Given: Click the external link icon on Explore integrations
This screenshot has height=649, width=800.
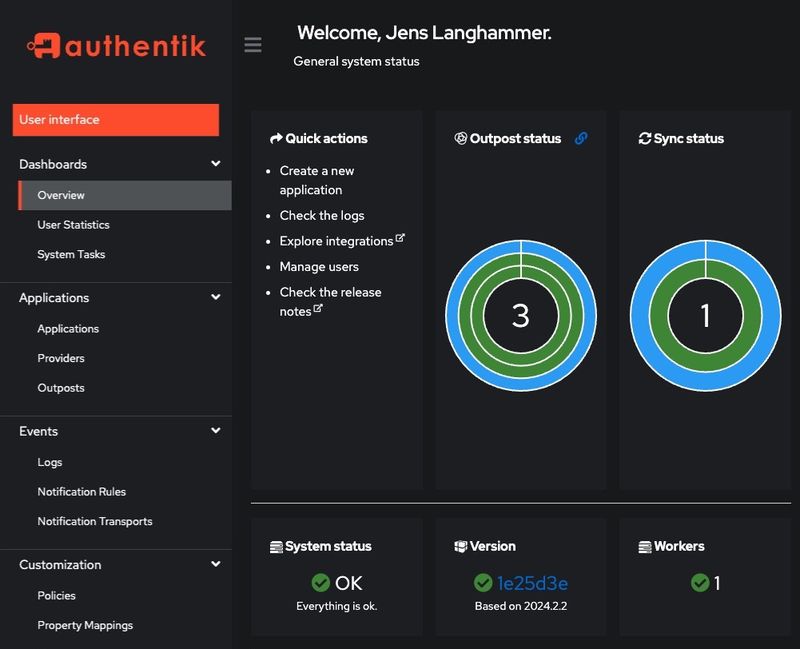Looking at the screenshot, I should (x=398, y=236).
